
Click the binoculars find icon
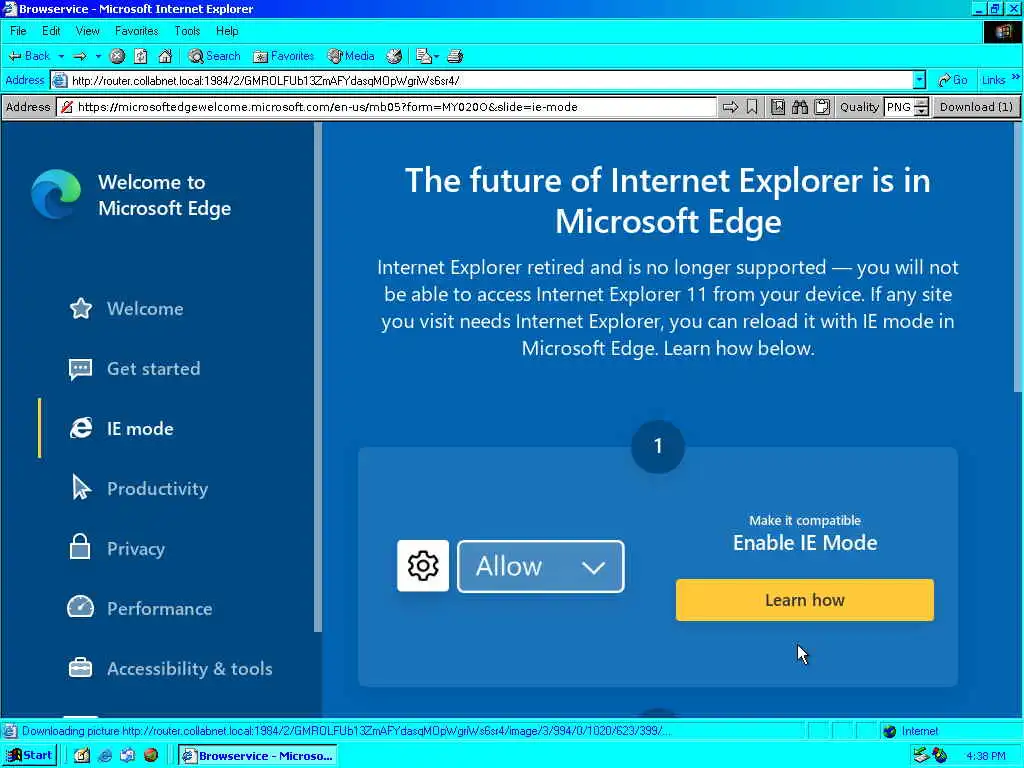pos(800,107)
